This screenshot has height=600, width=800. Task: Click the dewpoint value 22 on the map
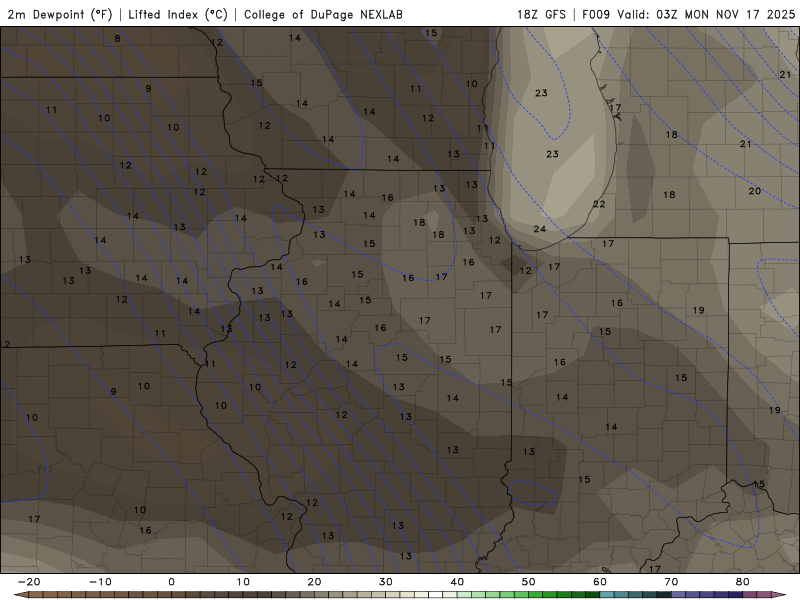(599, 204)
